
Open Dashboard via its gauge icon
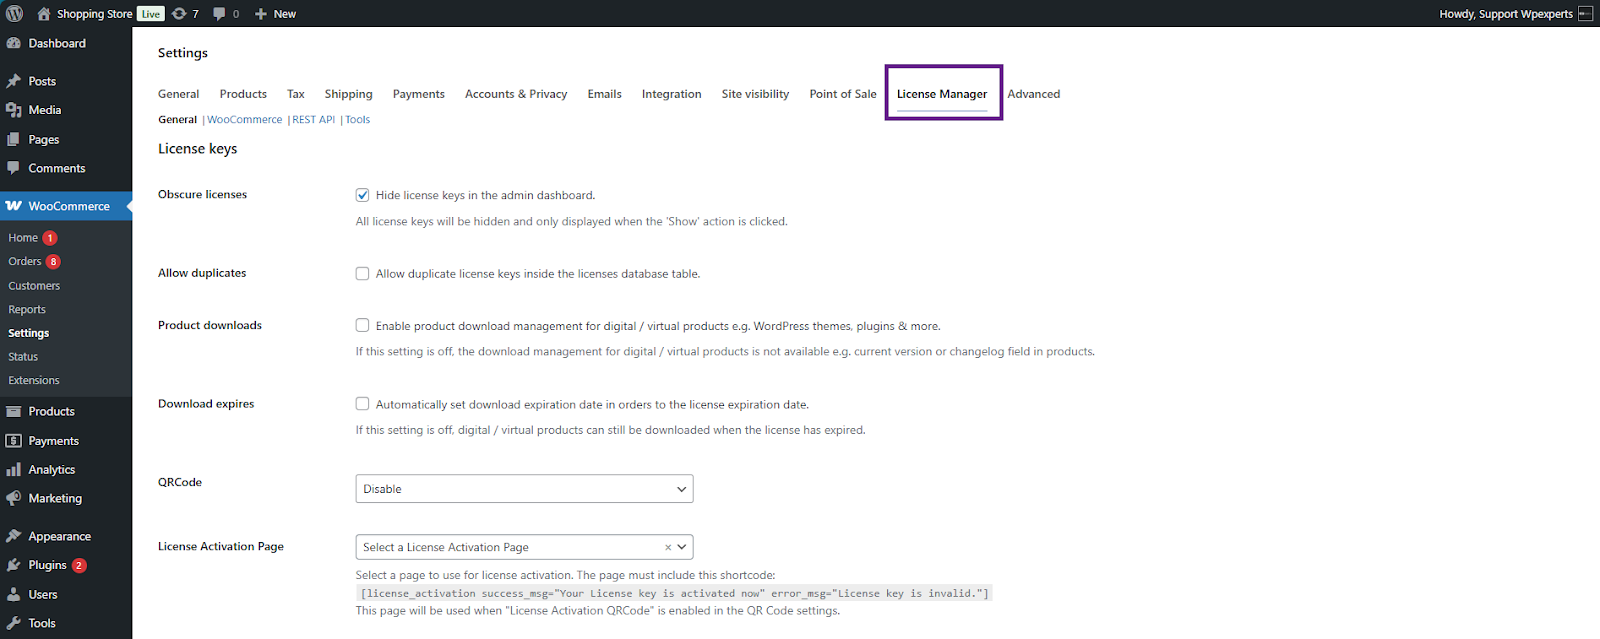(x=14, y=44)
